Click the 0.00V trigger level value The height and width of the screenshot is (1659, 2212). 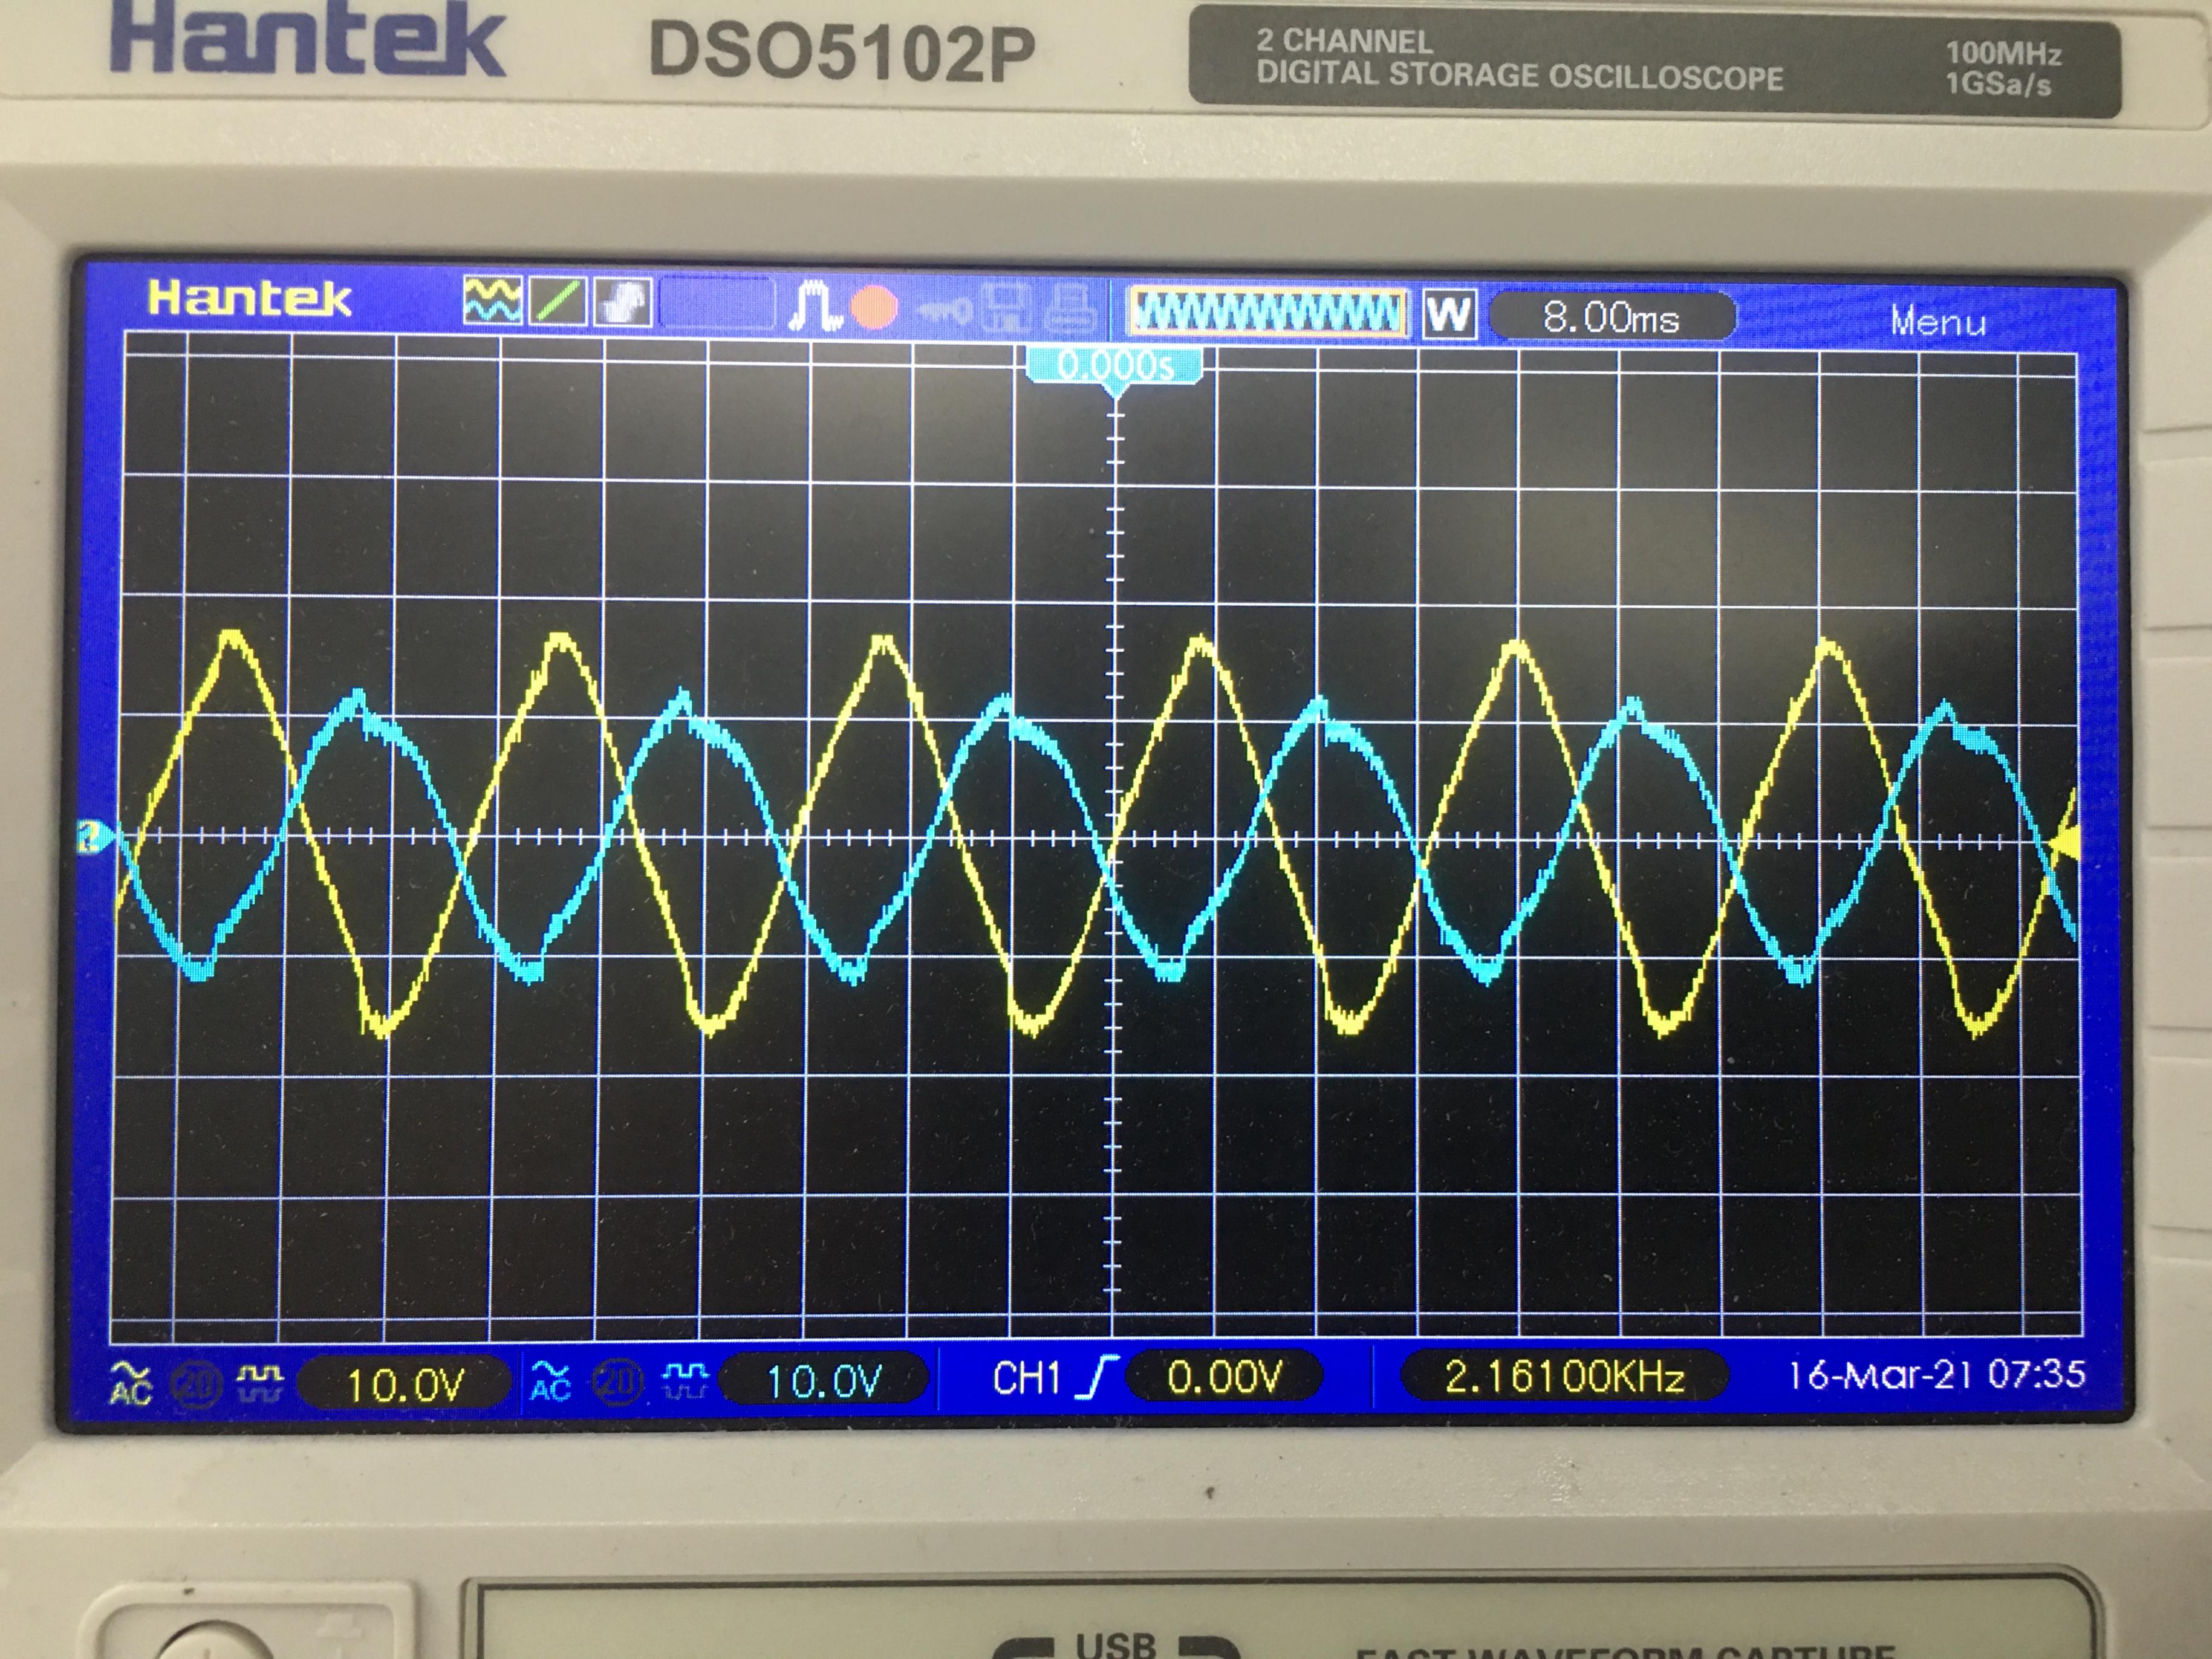[1224, 1377]
